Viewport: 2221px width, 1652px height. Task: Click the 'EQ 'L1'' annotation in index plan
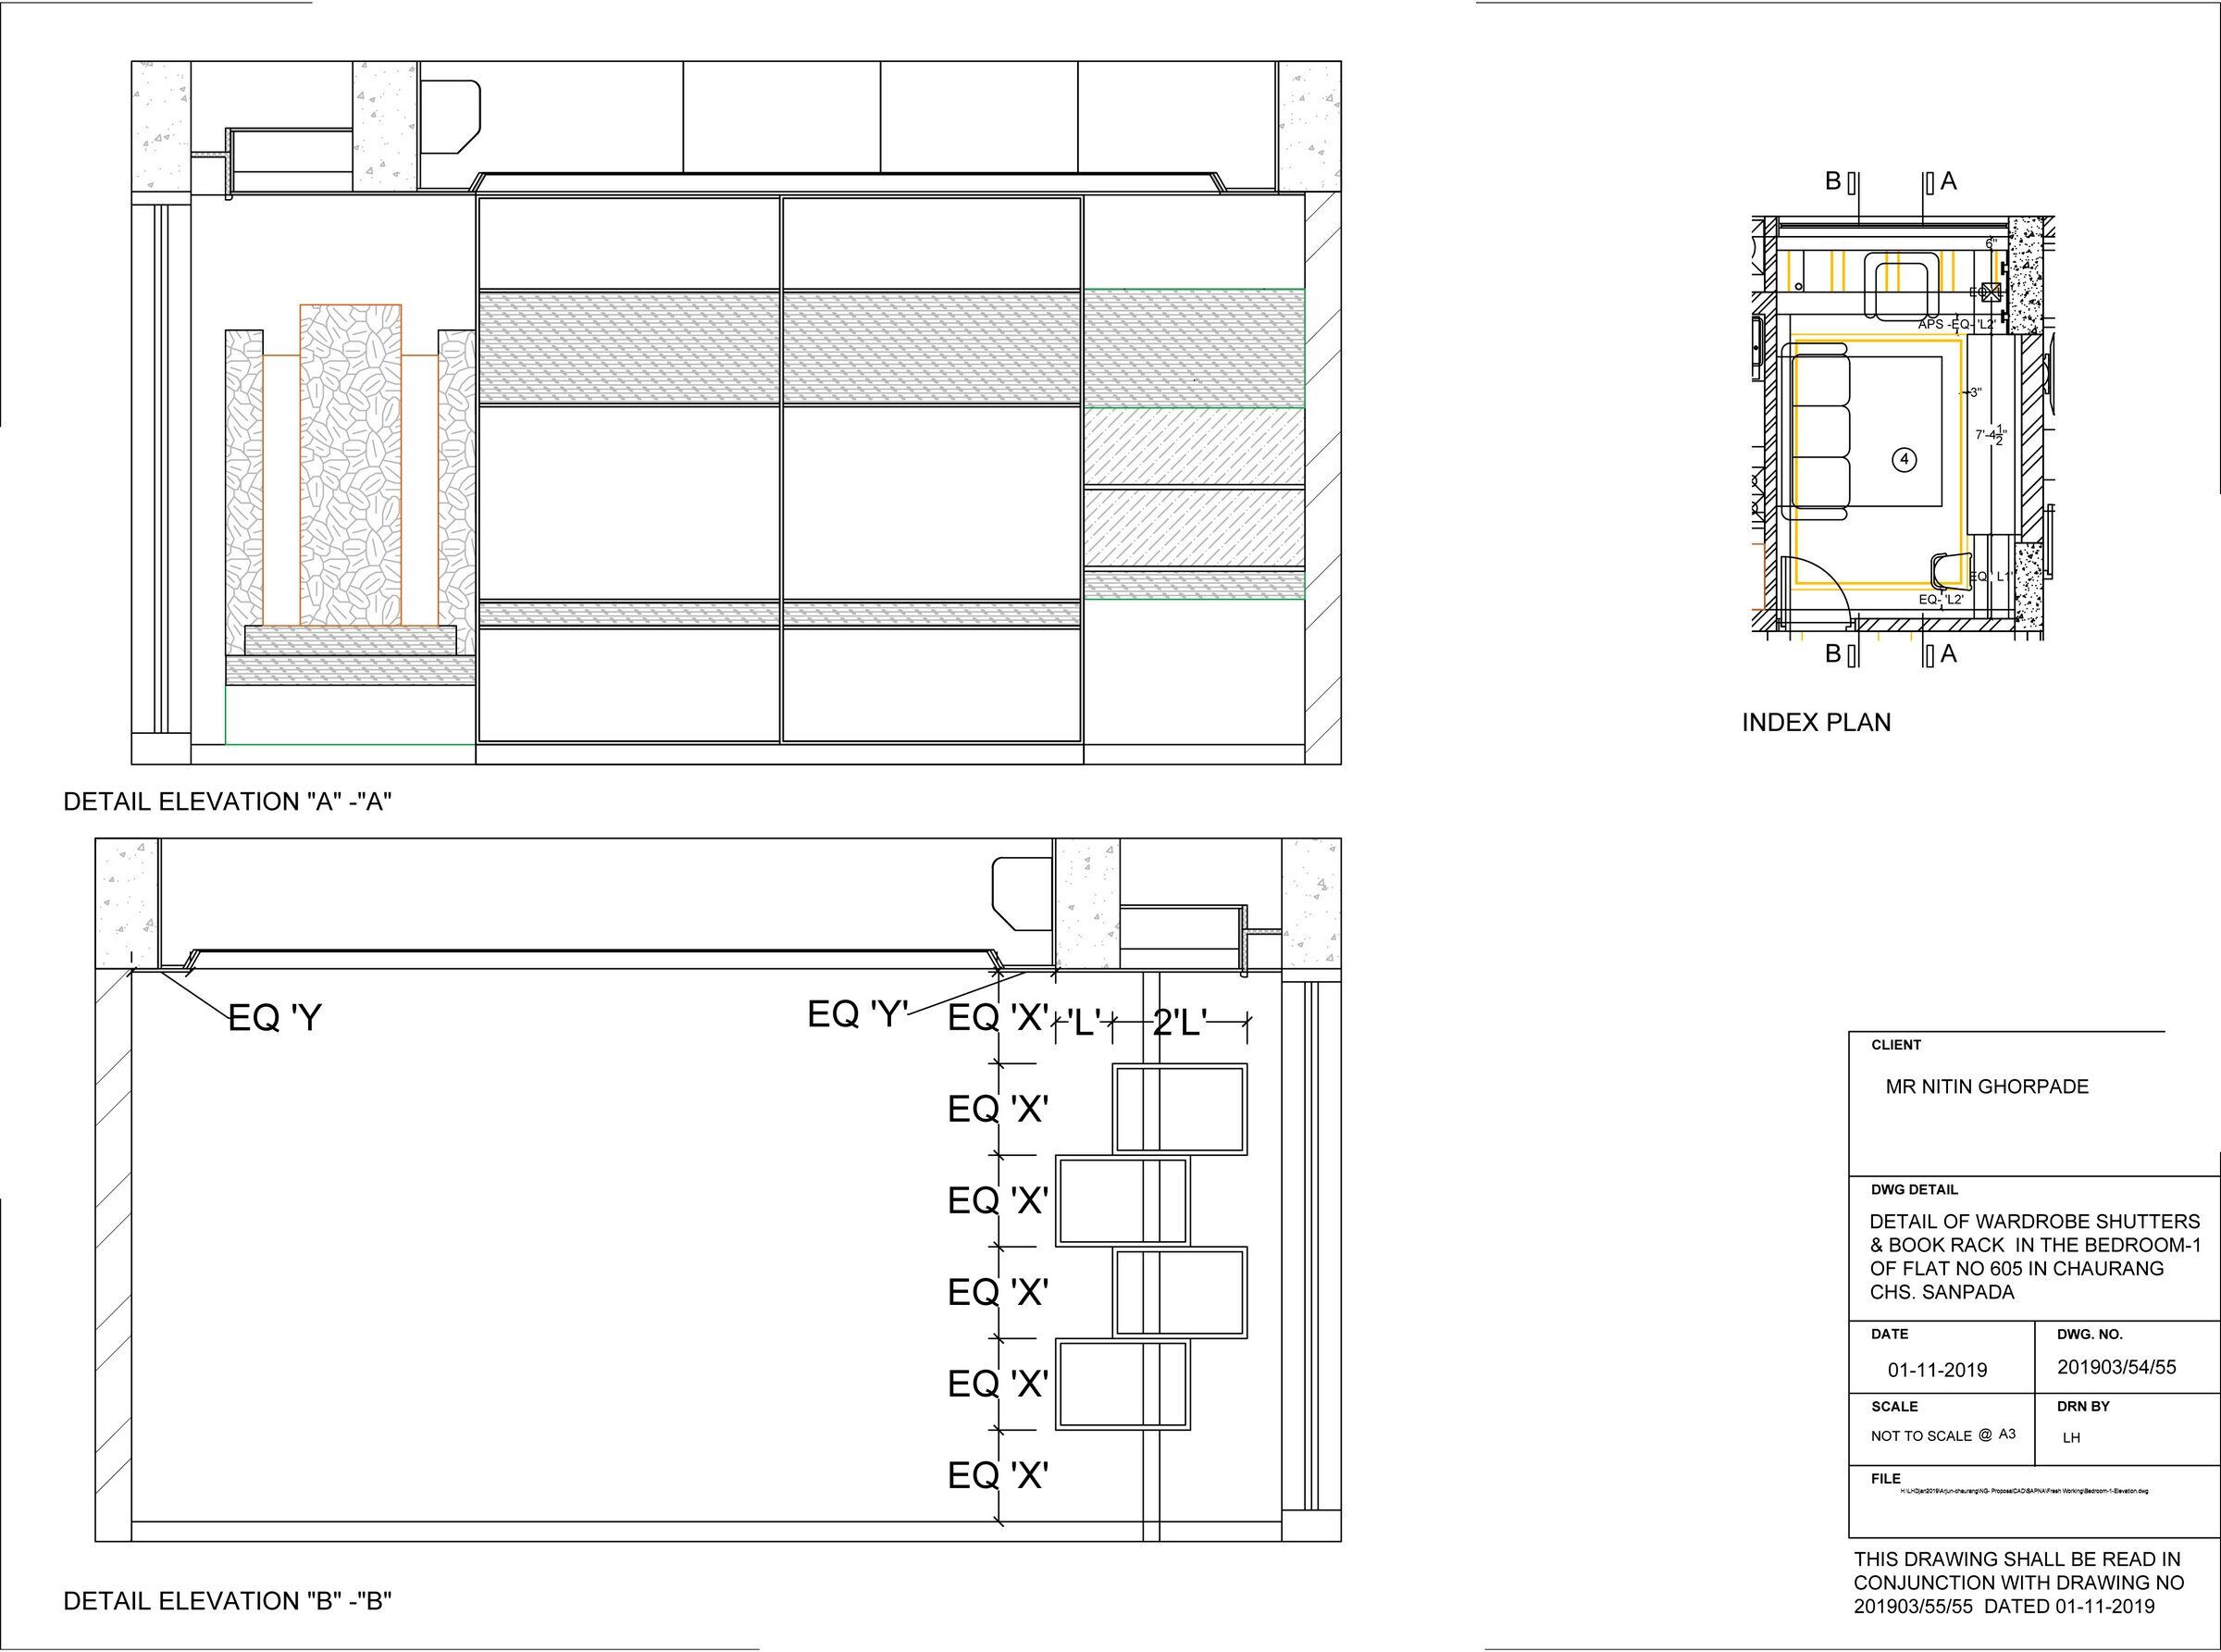1991,577
